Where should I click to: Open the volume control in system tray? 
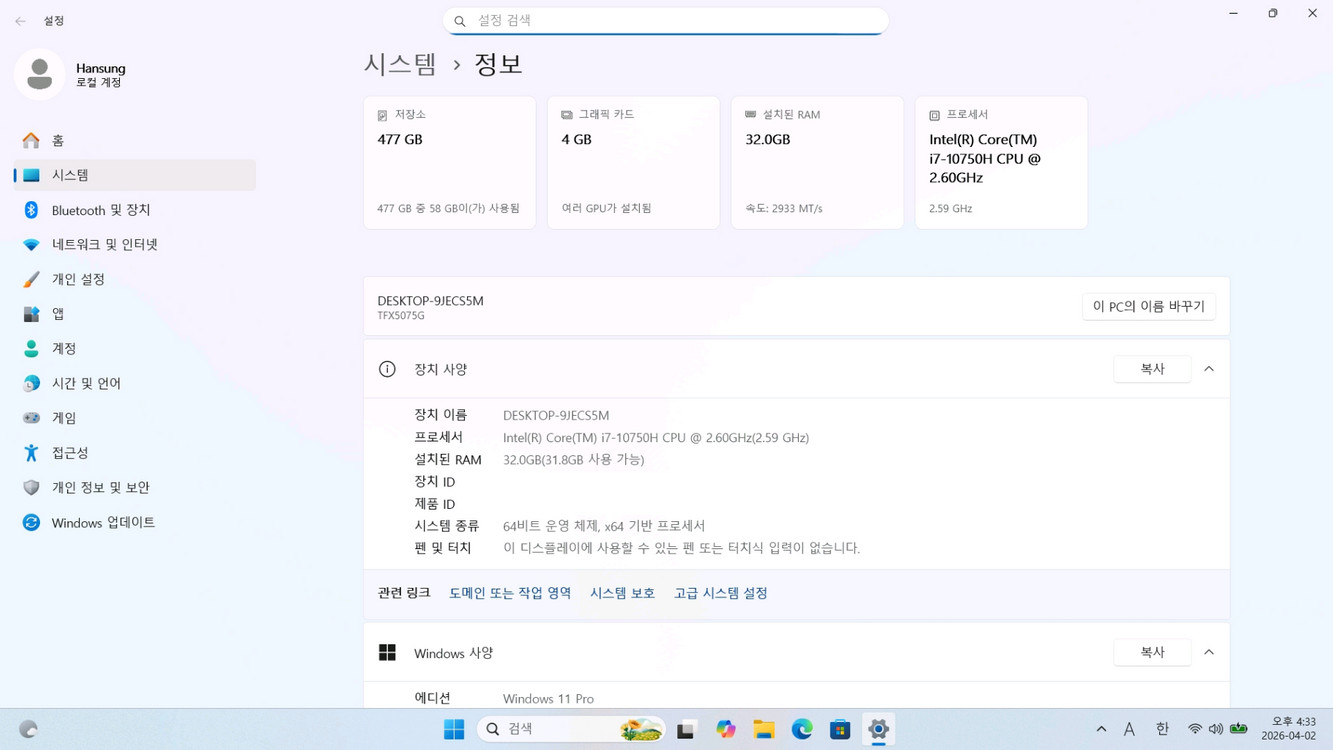[x=1215, y=729]
